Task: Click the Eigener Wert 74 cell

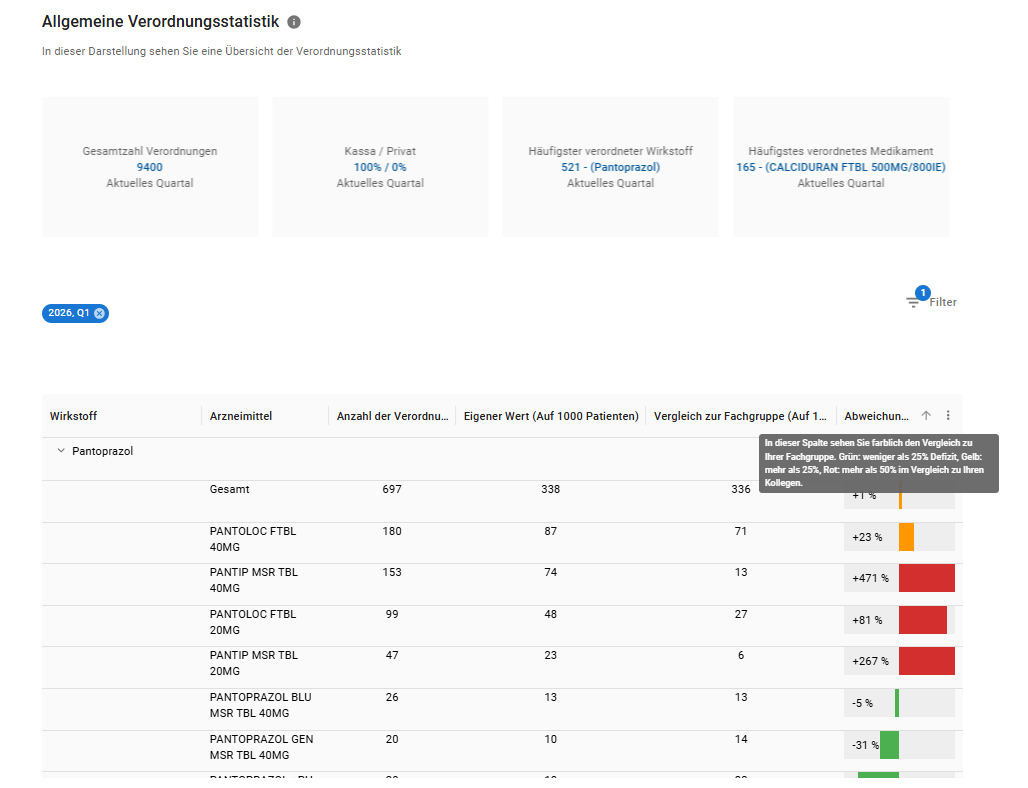Action: point(551,572)
